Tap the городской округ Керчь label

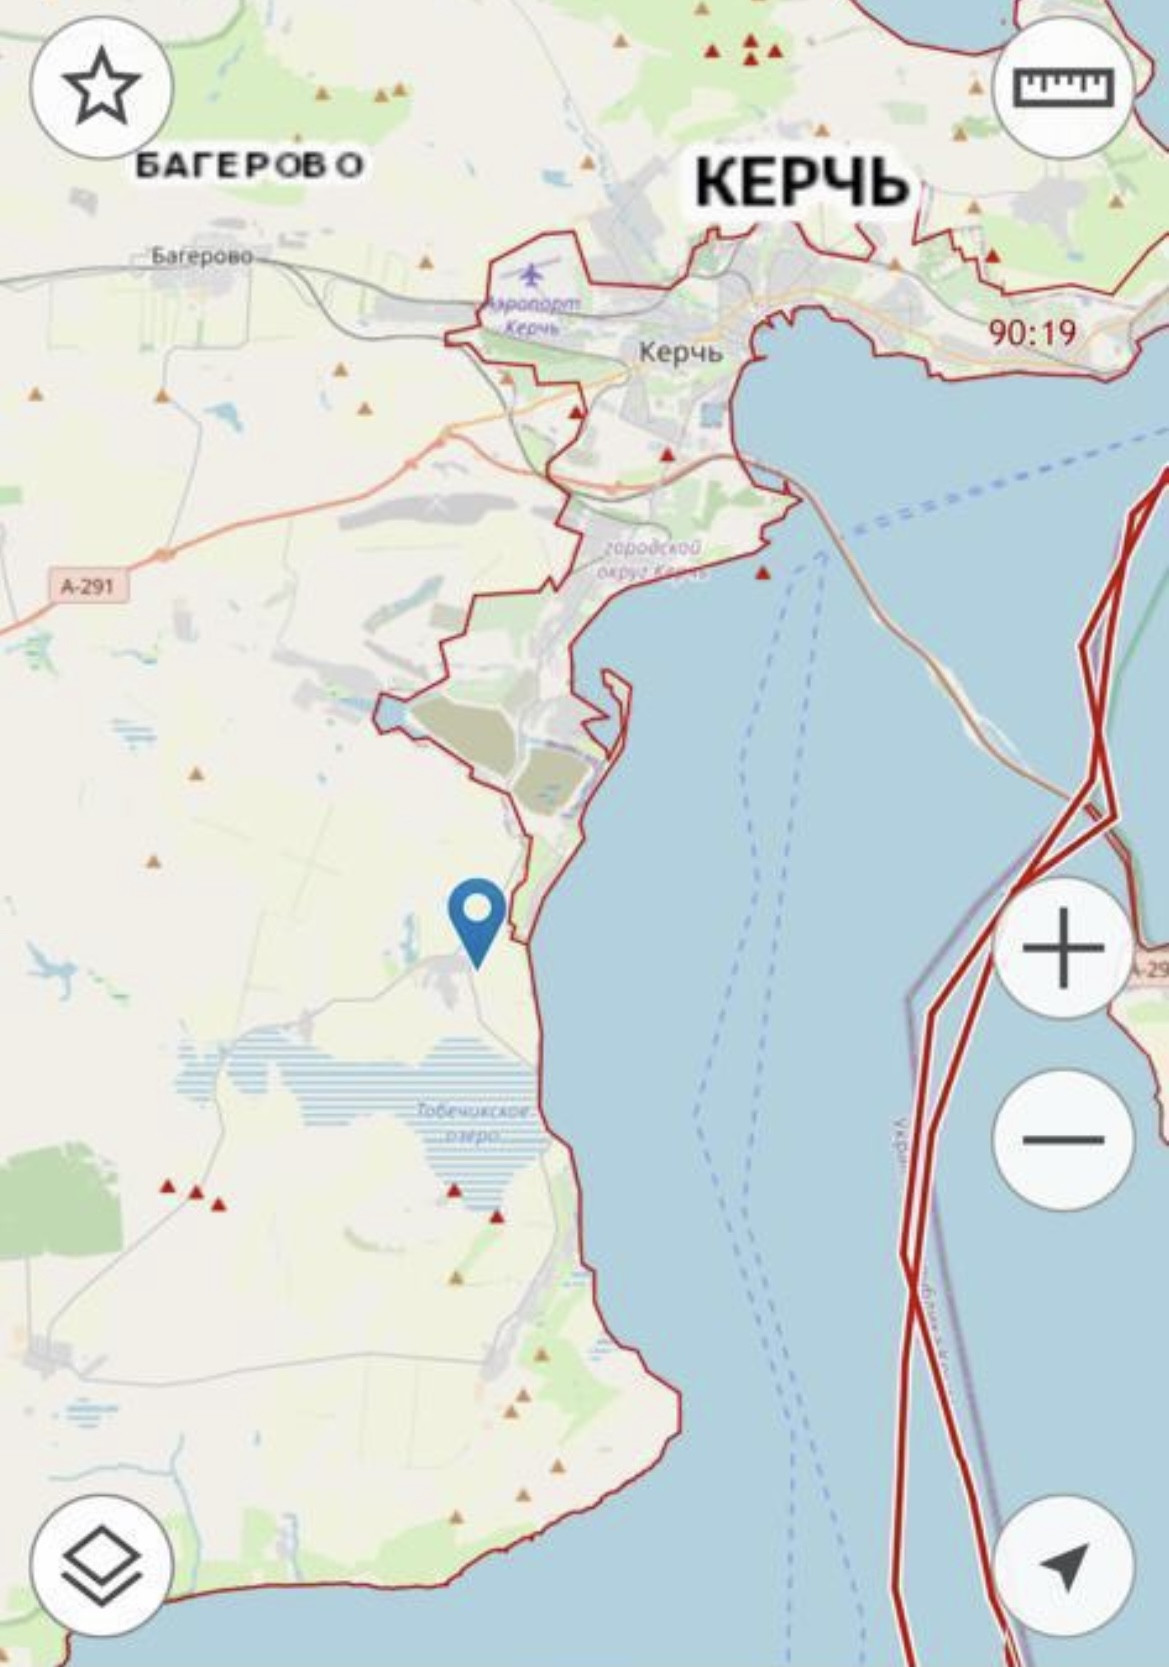pos(652,560)
